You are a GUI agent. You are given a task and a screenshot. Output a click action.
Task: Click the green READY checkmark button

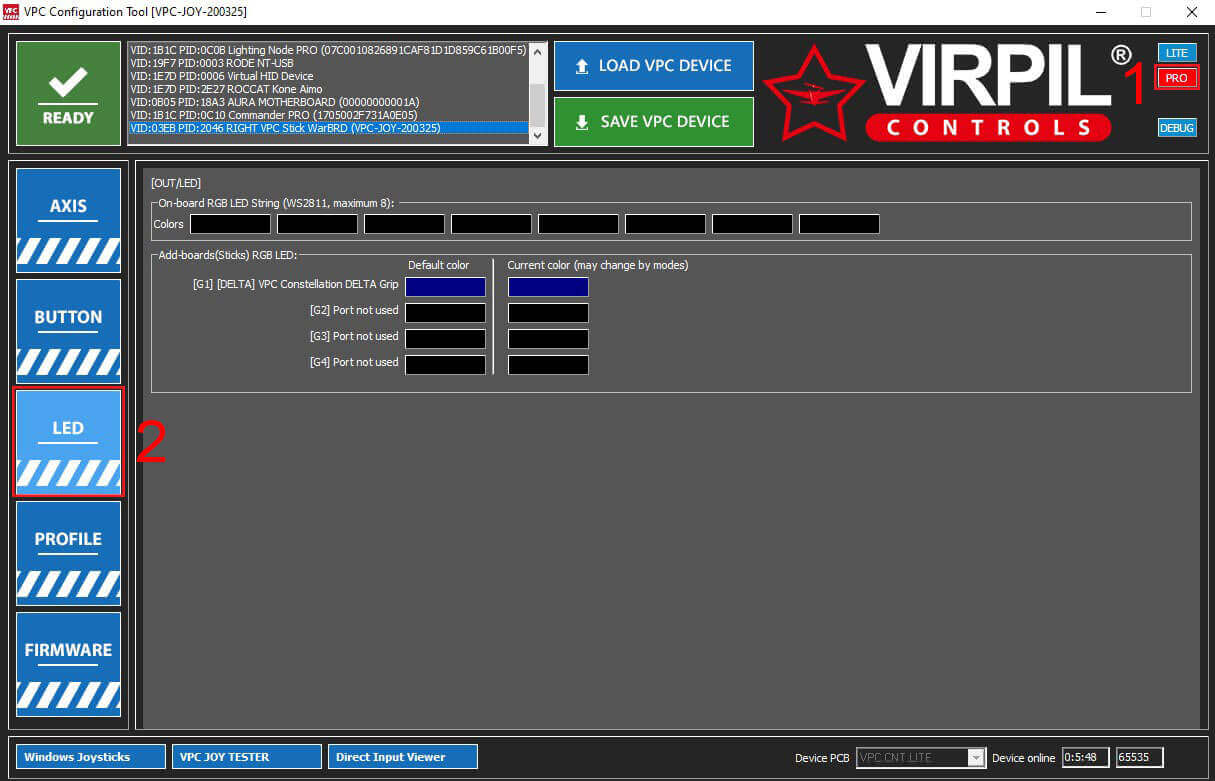click(68, 94)
